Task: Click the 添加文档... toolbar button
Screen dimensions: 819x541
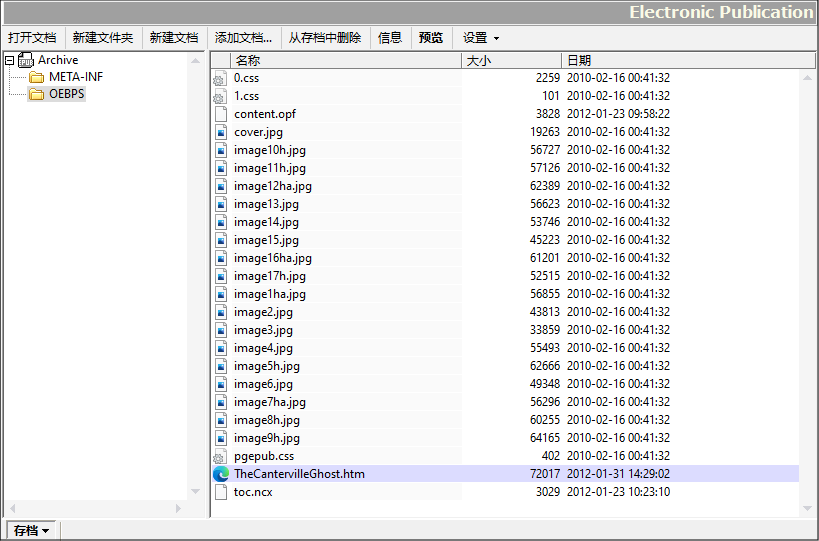Action: [x=243, y=38]
